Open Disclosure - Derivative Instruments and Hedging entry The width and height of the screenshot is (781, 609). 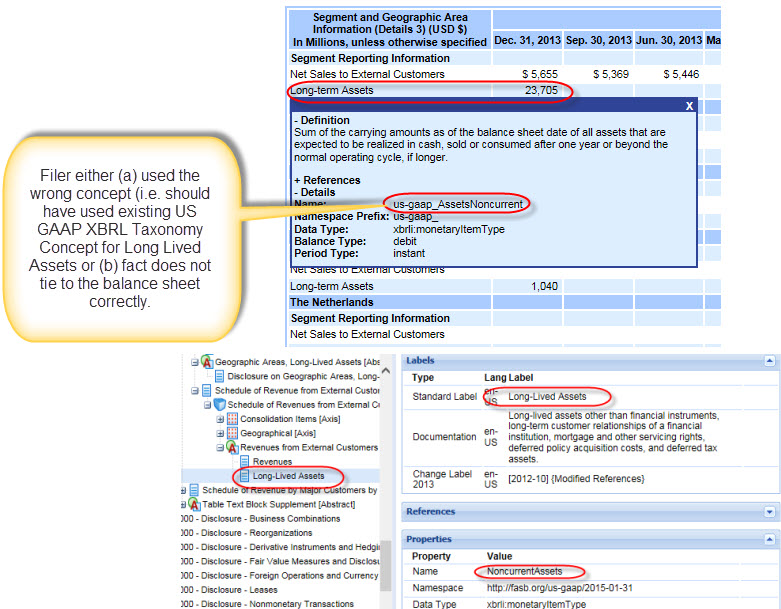280,547
